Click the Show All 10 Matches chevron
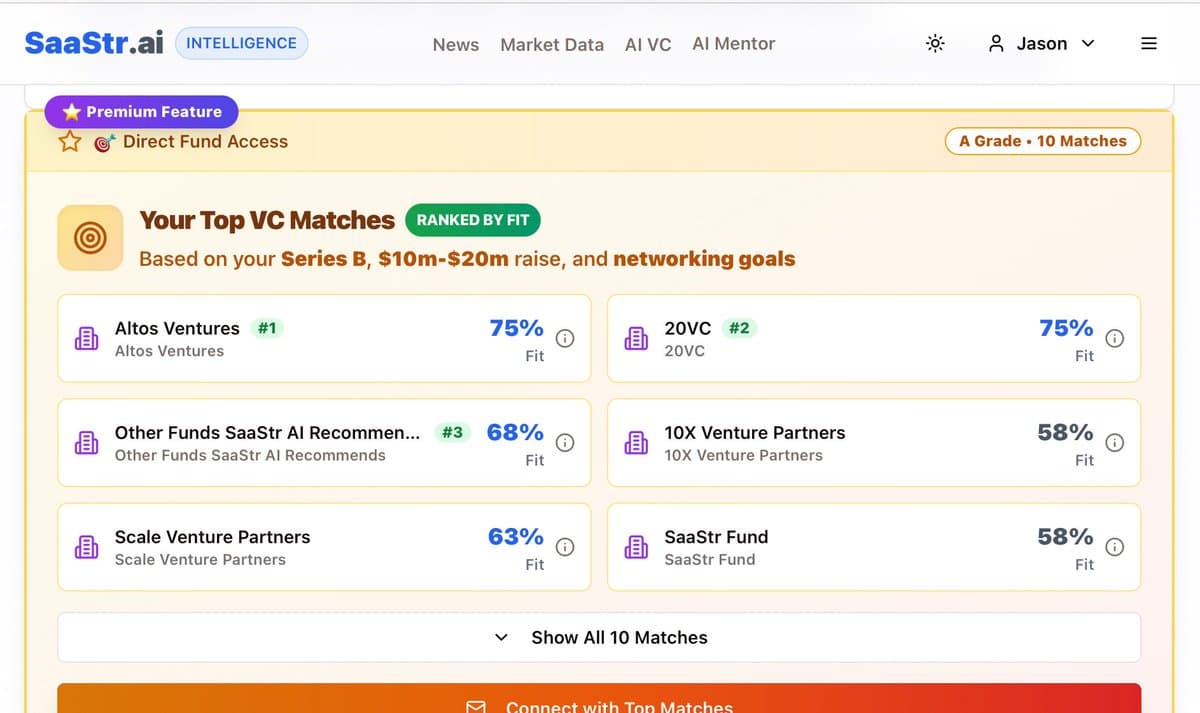The width and height of the screenshot is (1200, 713). [500, 637]
